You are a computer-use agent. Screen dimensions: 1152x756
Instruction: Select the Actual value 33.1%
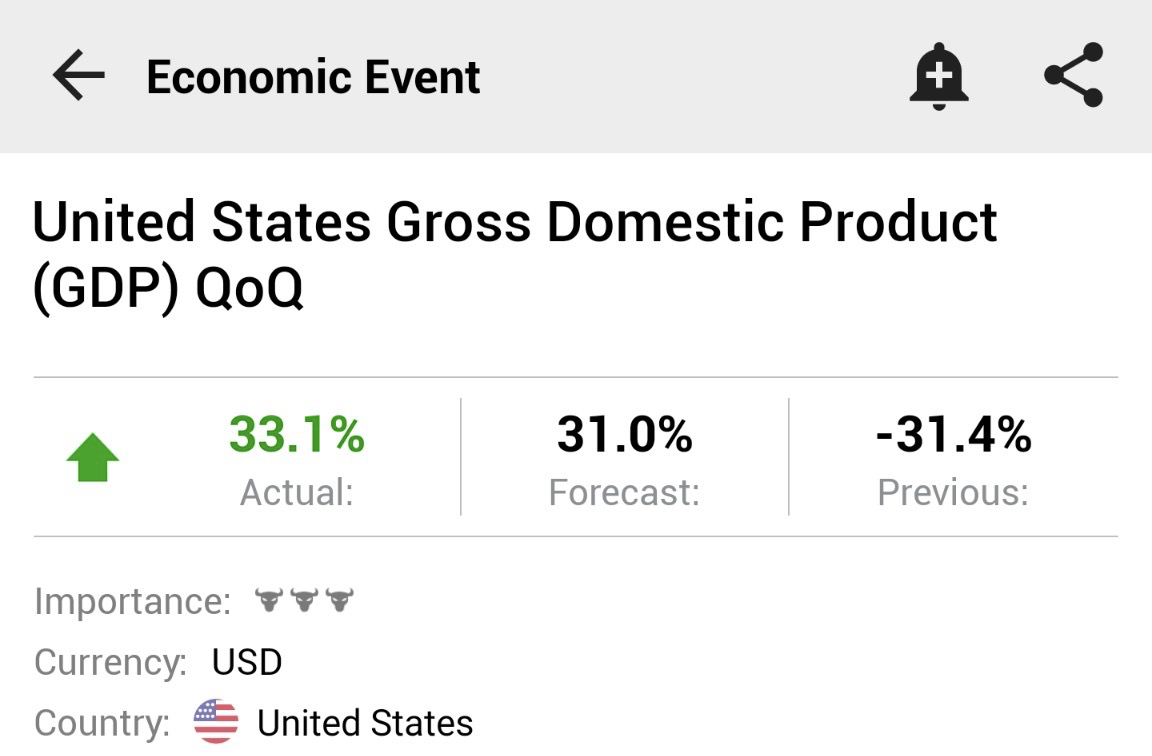click(x=297, y=434)
